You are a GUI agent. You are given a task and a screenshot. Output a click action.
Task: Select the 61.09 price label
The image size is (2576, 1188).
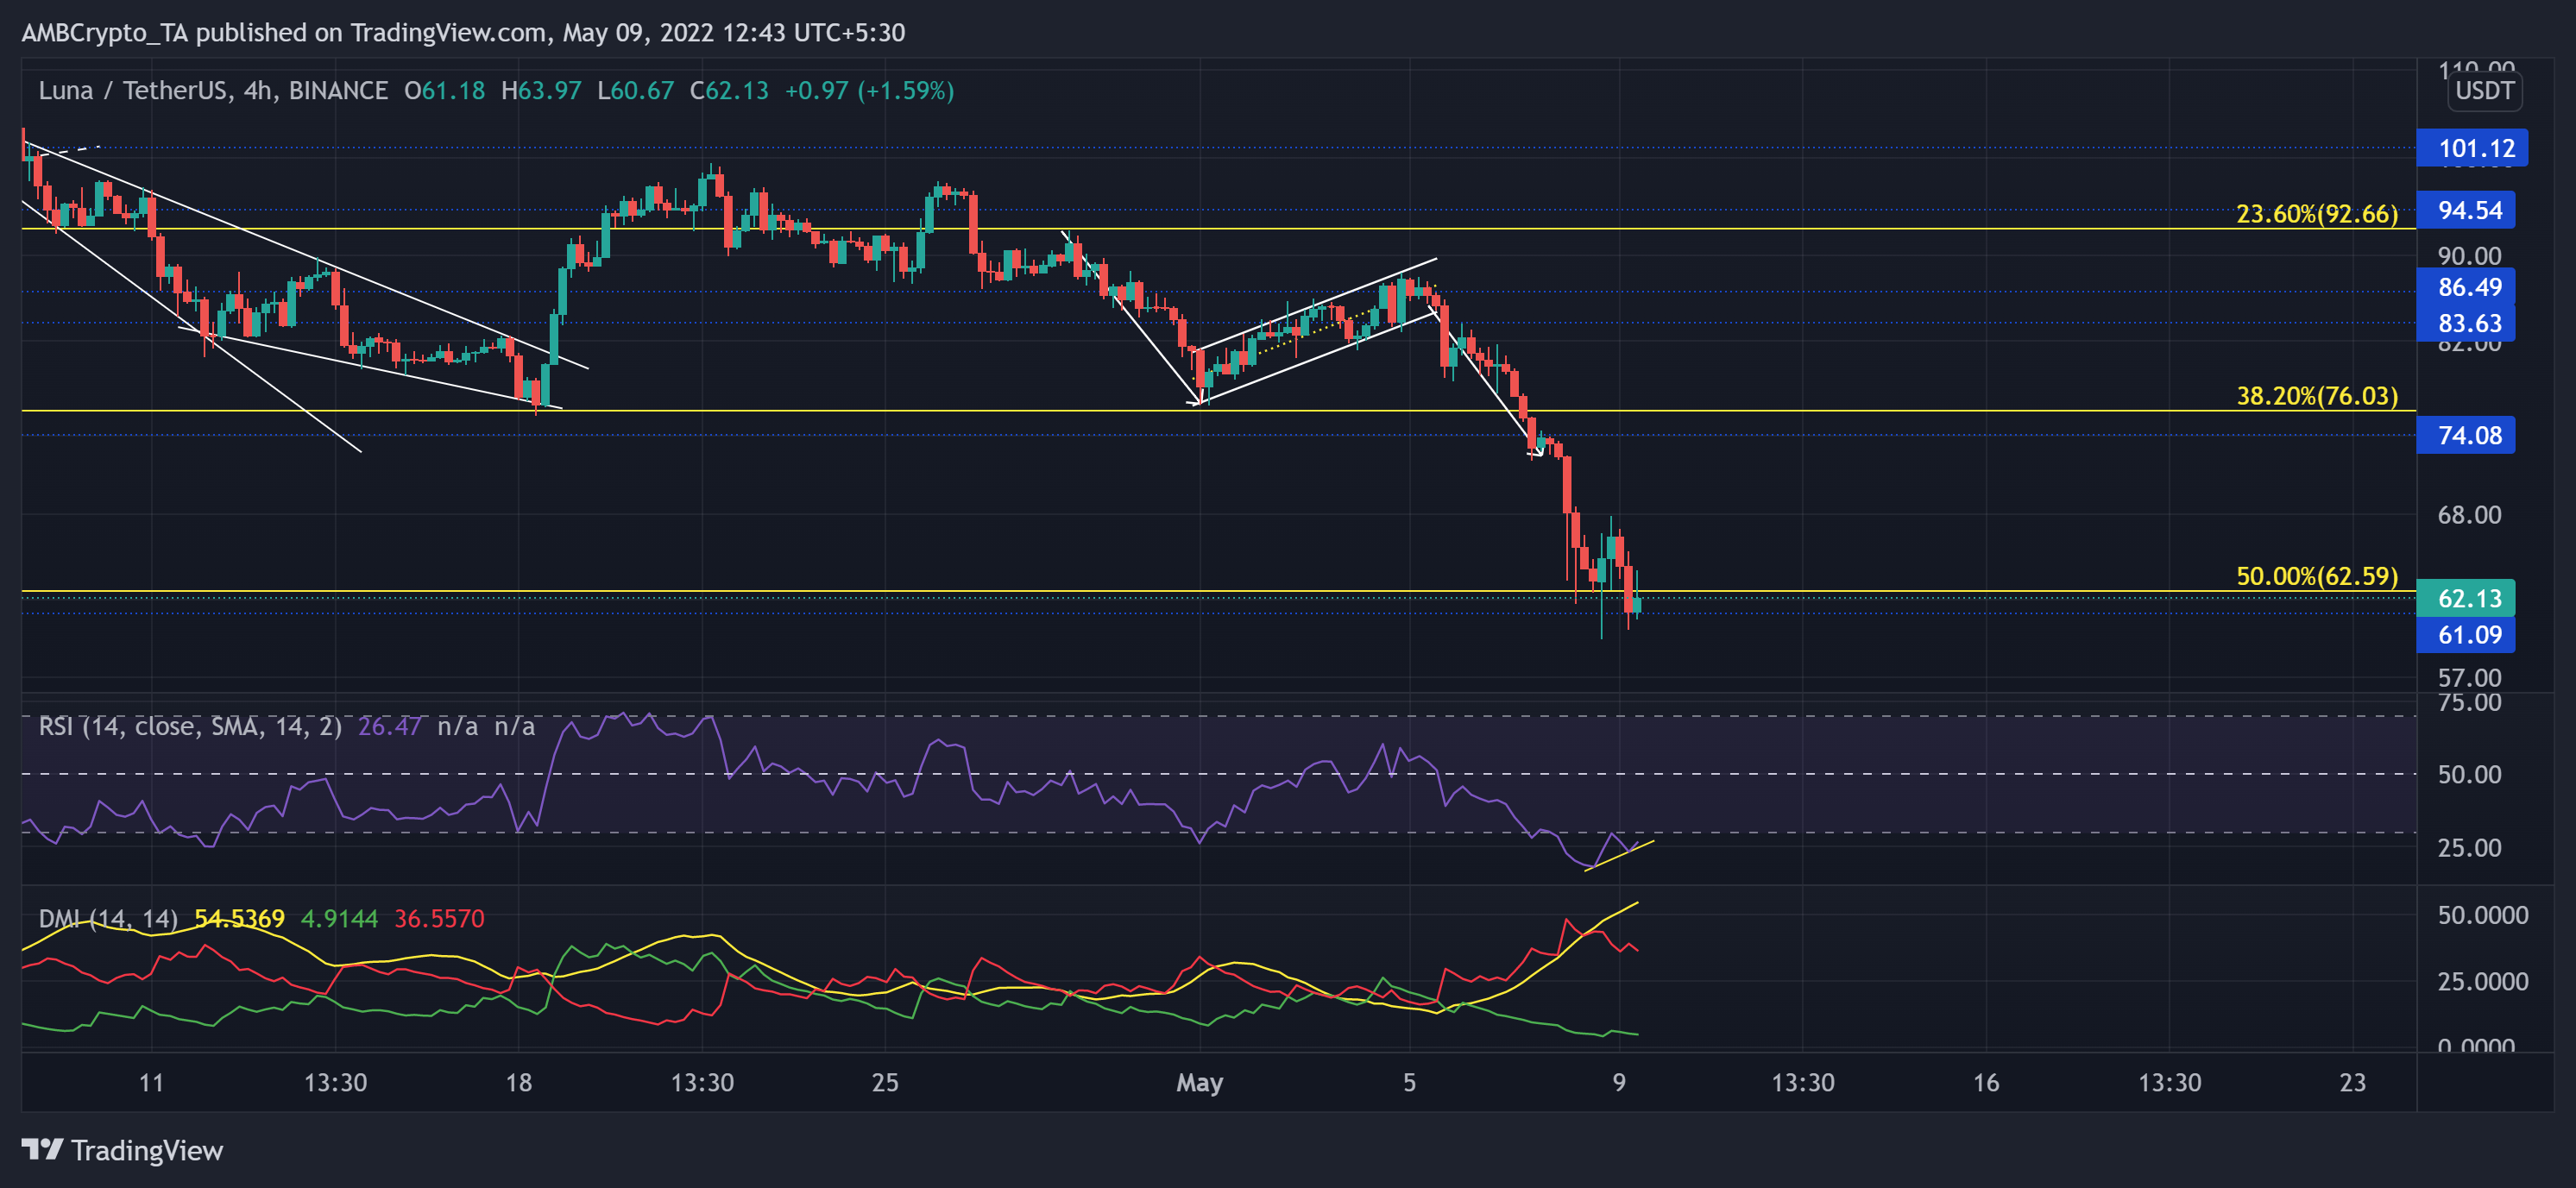(2465, 634)
